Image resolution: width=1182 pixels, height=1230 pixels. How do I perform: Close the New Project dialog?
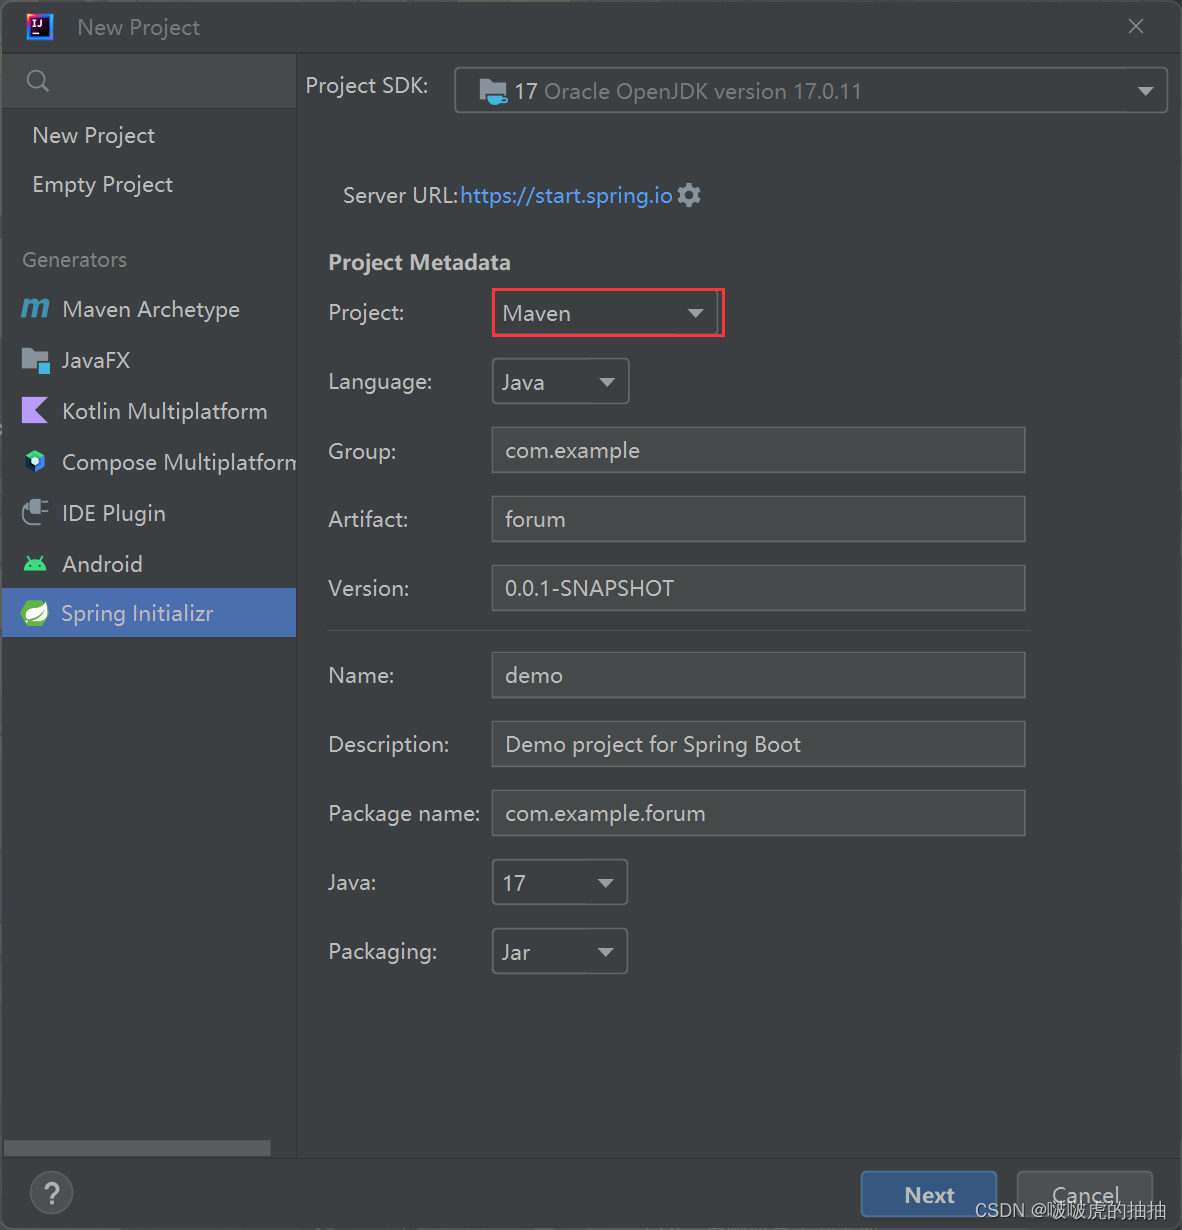1136,26
